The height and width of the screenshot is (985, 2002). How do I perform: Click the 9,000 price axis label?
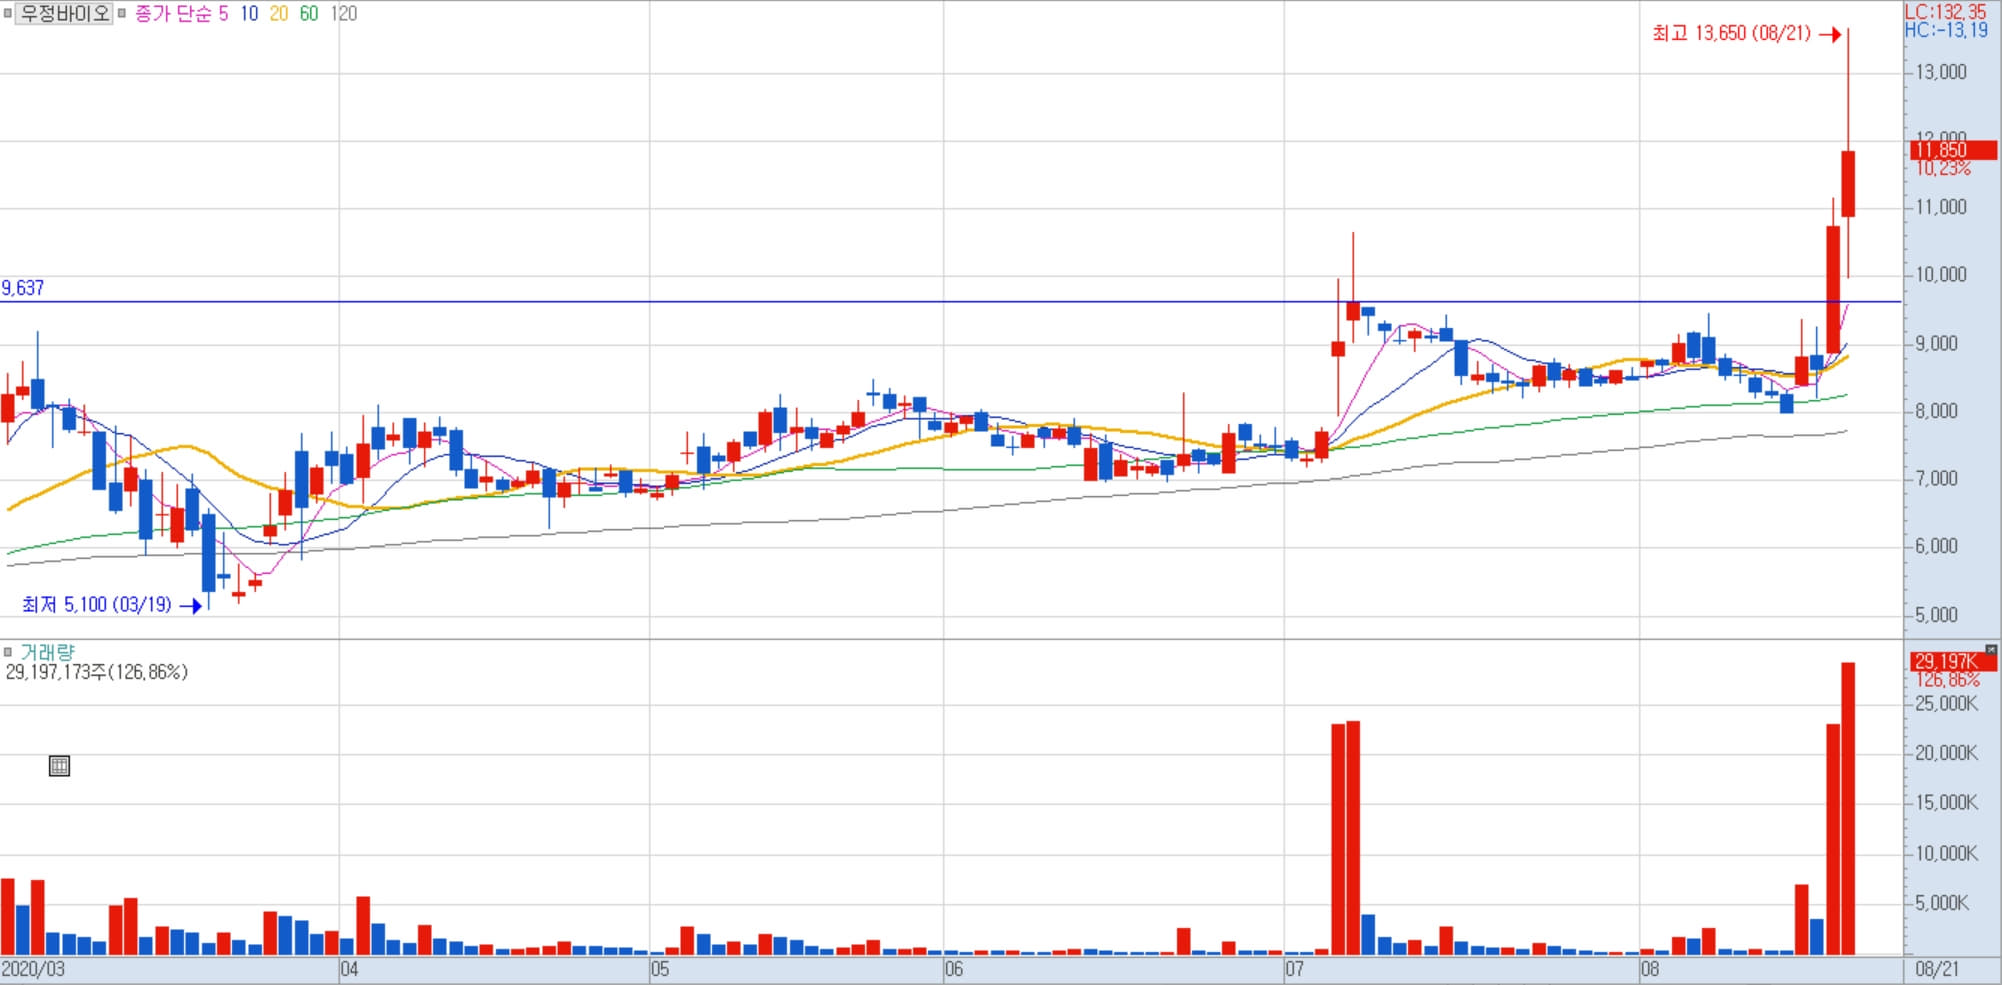(x=1937, y=343)
